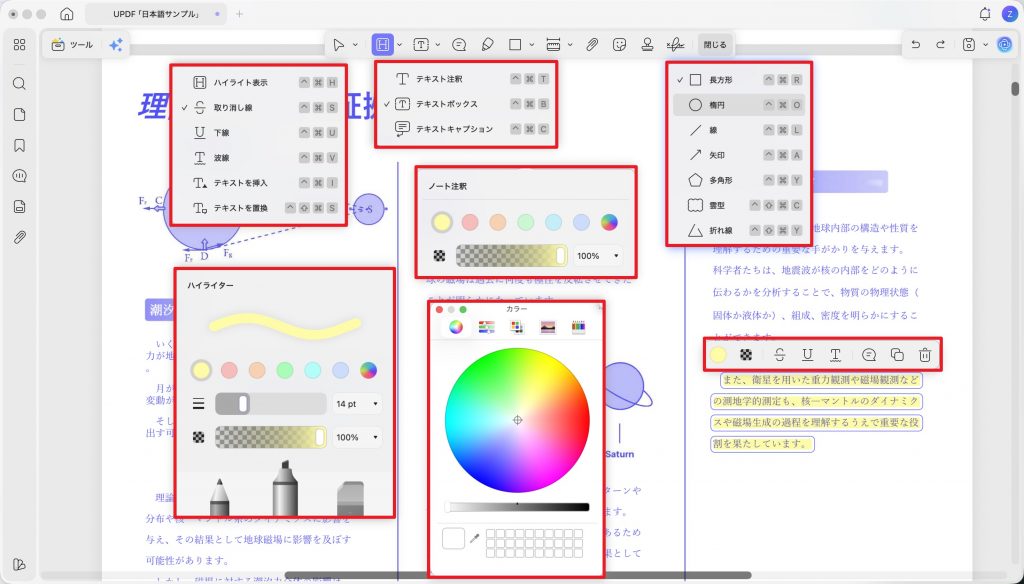Viewport: 1024px width, 584px height.
Task: Pick the pencil drawing tool in toolbar
Action: (487, 44)
